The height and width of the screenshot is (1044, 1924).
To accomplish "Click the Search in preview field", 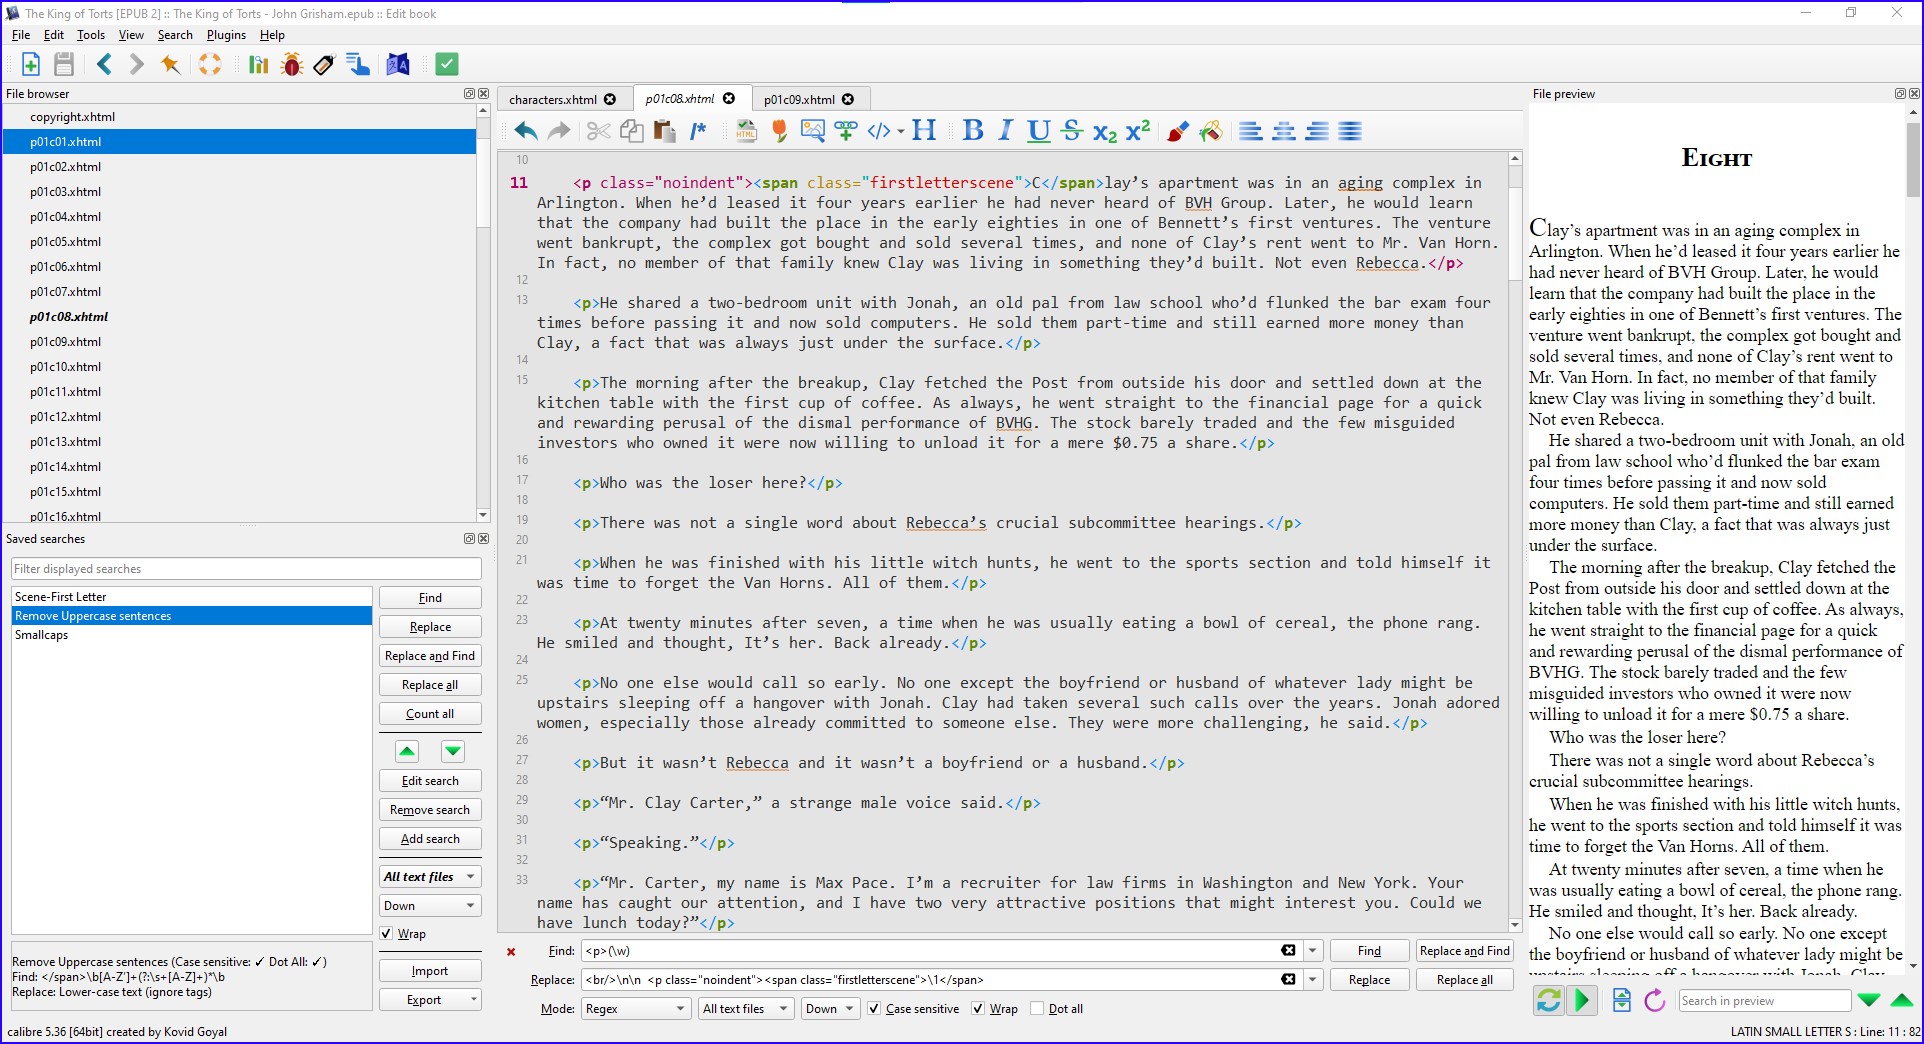I will pos(1765,1000).
